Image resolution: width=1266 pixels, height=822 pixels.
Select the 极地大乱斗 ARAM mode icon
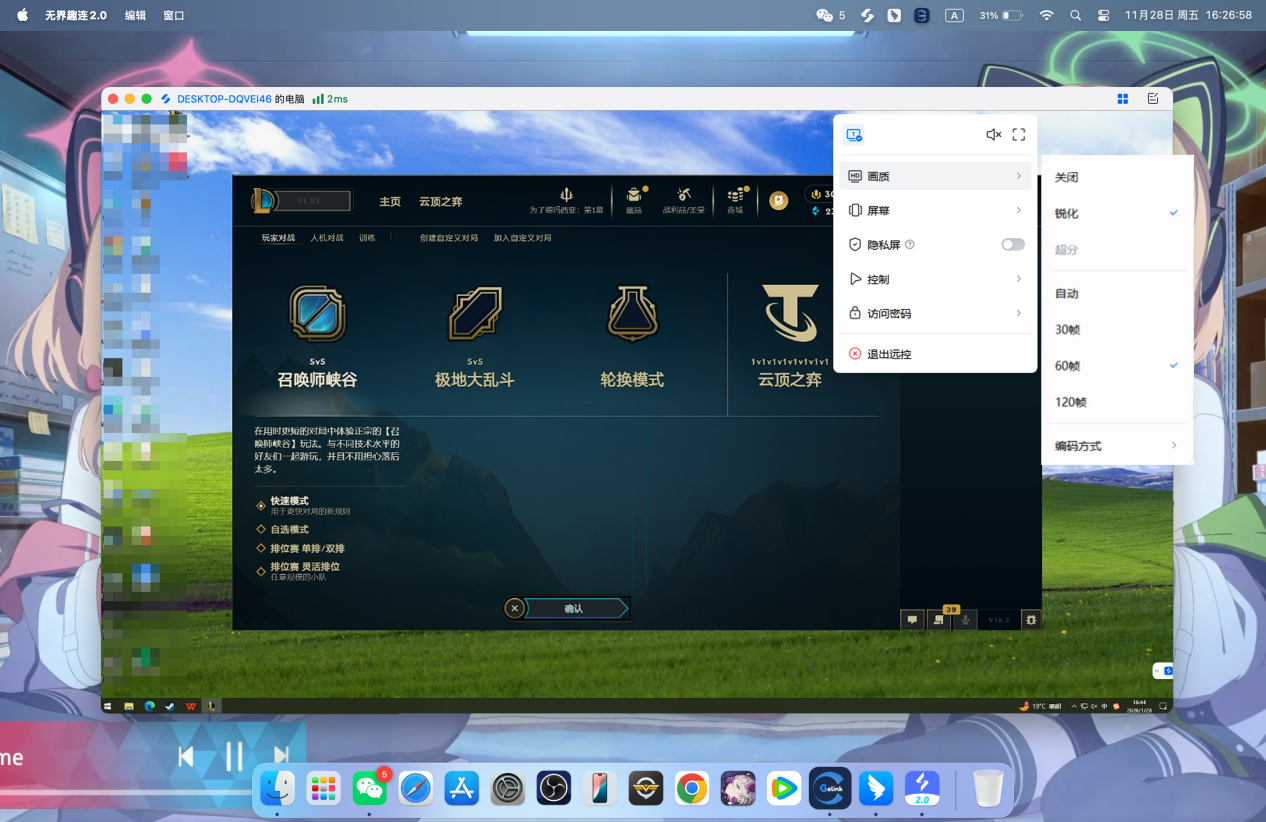click(474, 314)
